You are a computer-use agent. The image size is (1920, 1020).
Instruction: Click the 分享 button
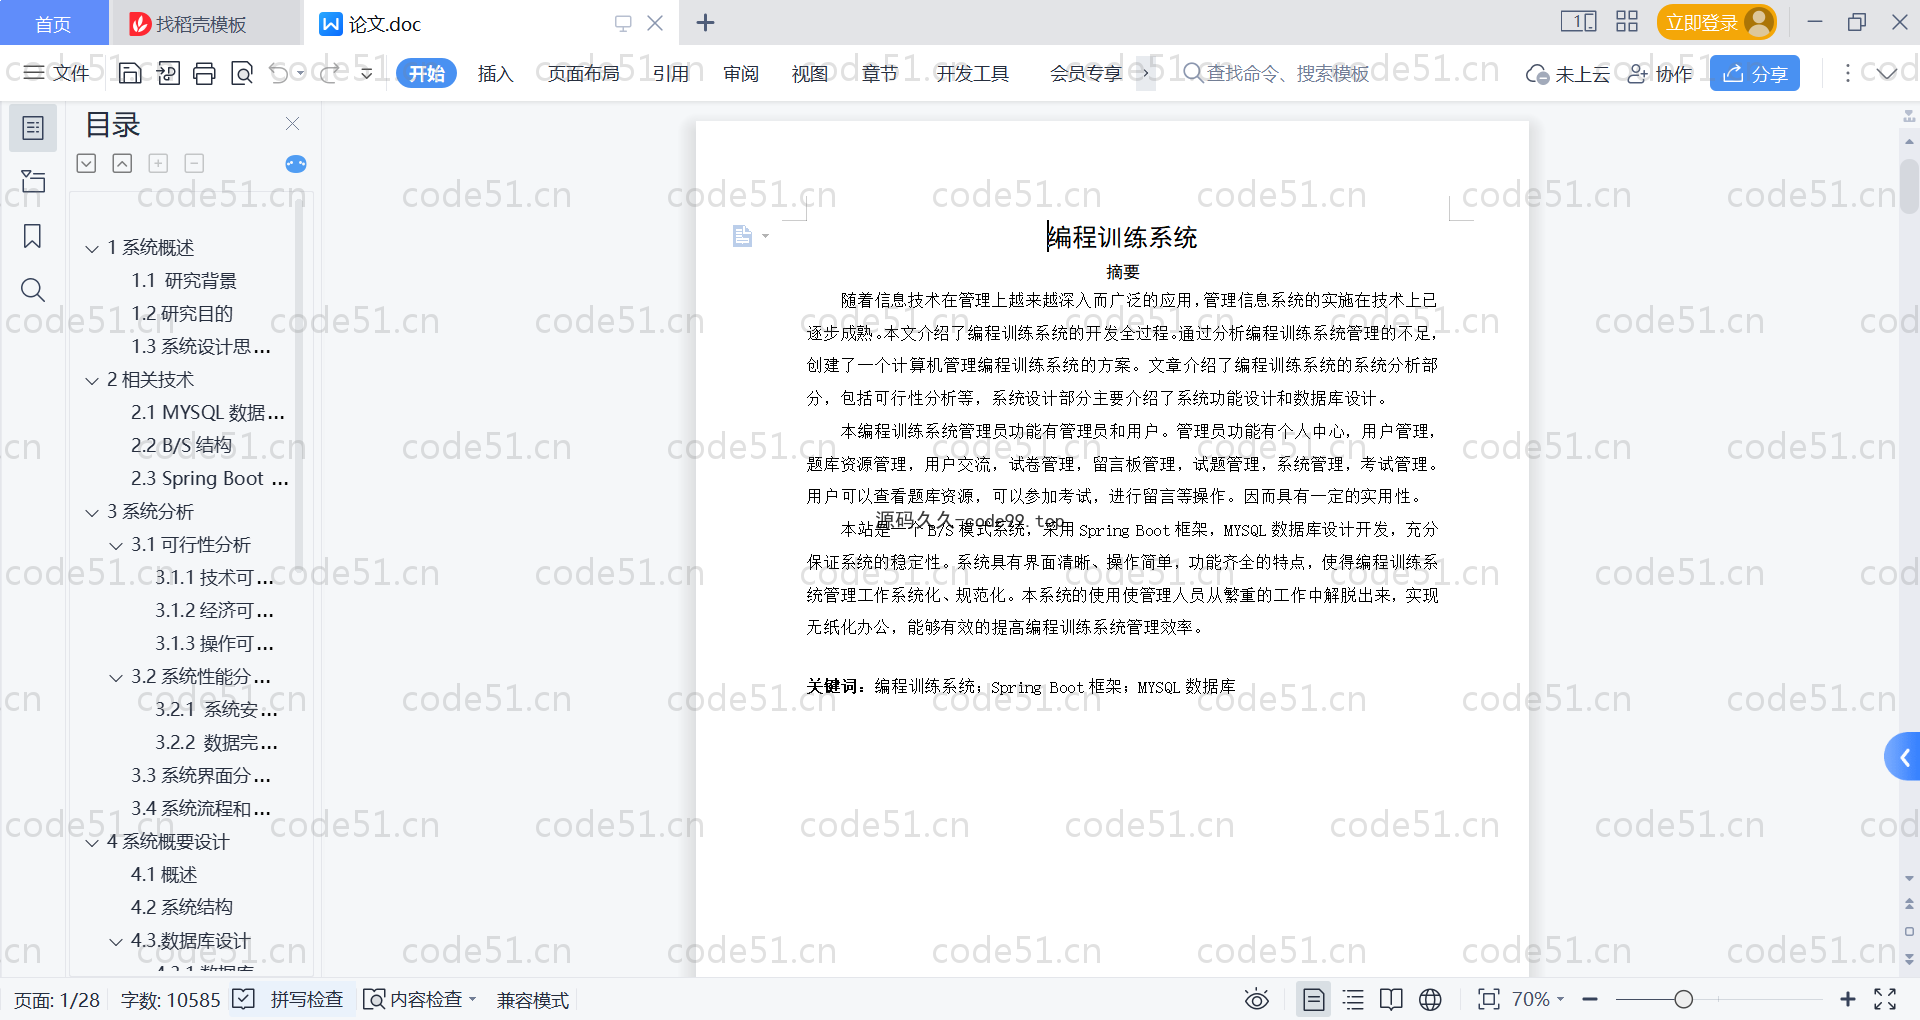coord(1755,73)
